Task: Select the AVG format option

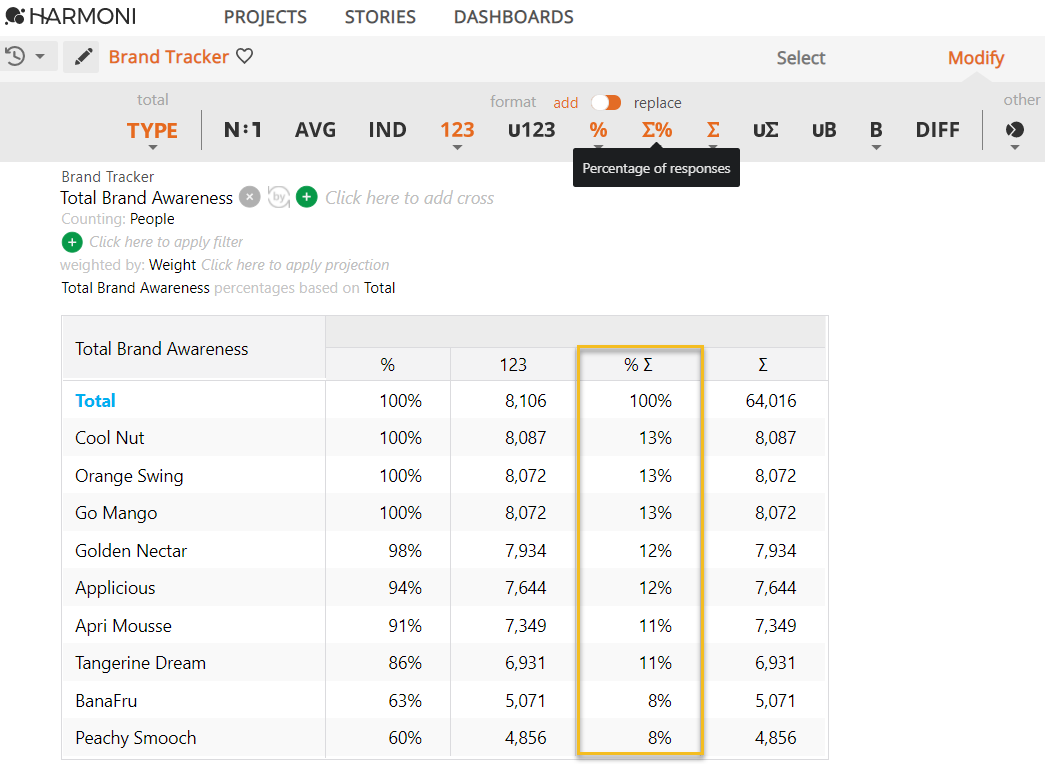Action: click(x=315, y=130)
